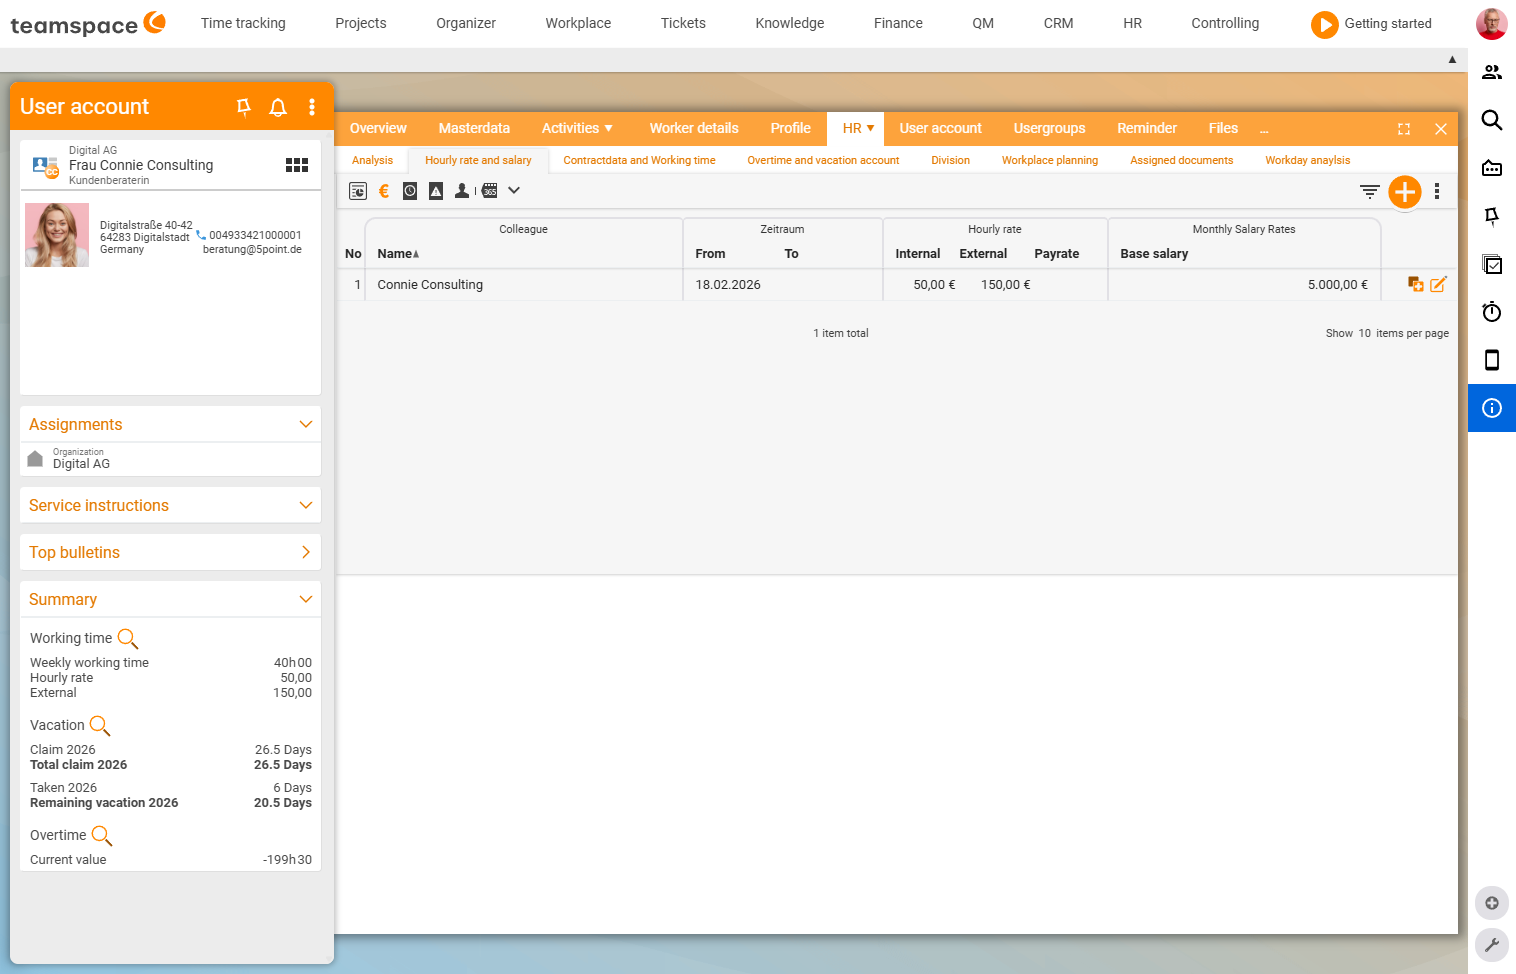
Task: Maximize the detail panel with fullscreen icon
Action: 1404,129
